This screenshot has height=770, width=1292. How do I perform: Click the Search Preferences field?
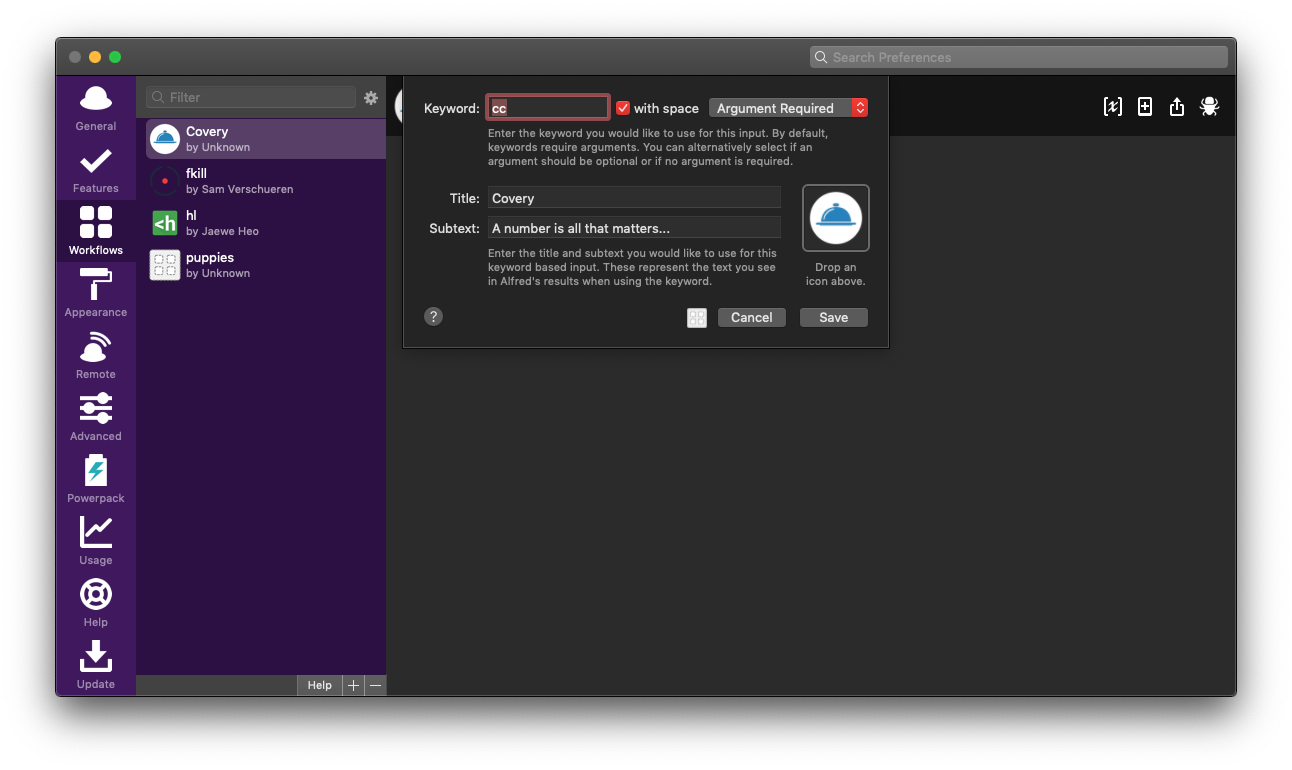pyautogui.click(x=1018, y=57)
